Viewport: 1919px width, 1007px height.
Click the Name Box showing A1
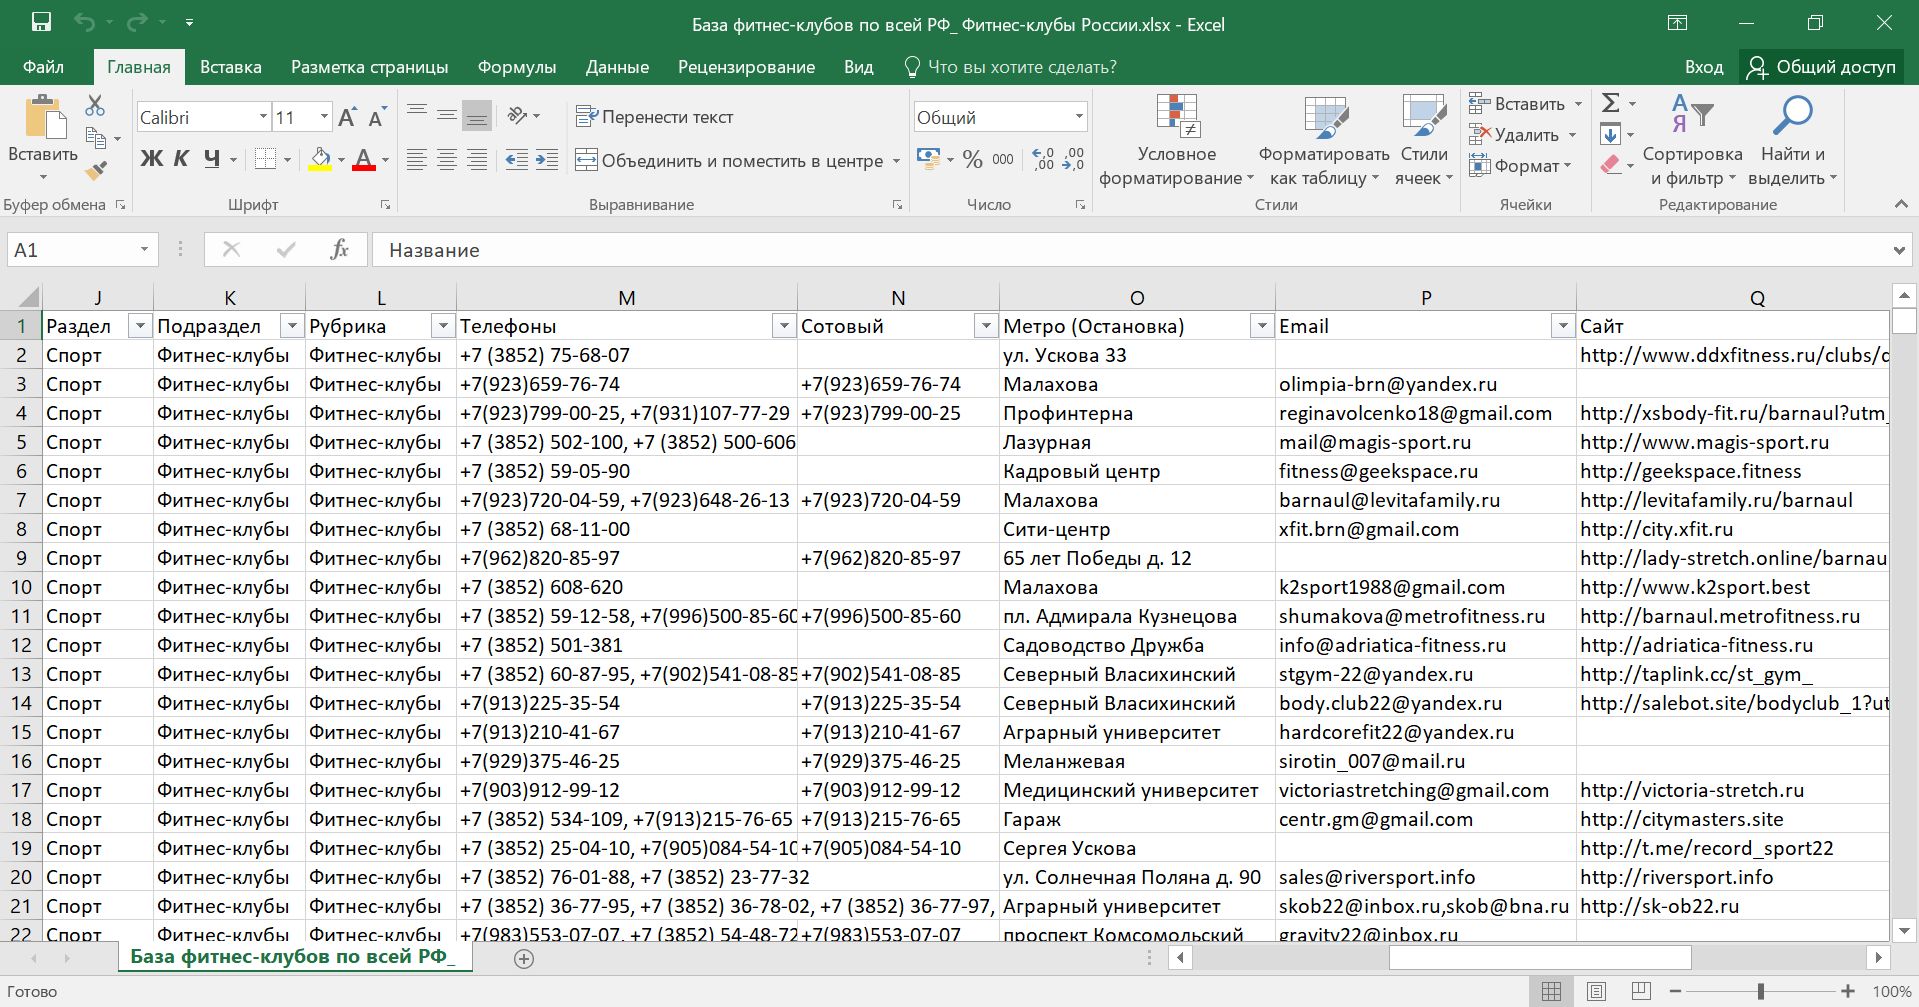pos(72,250)
